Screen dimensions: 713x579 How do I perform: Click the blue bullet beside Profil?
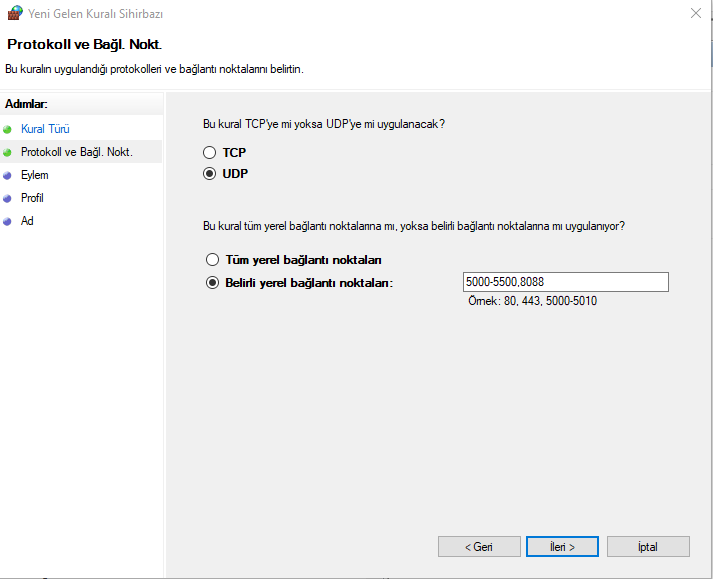8,198
